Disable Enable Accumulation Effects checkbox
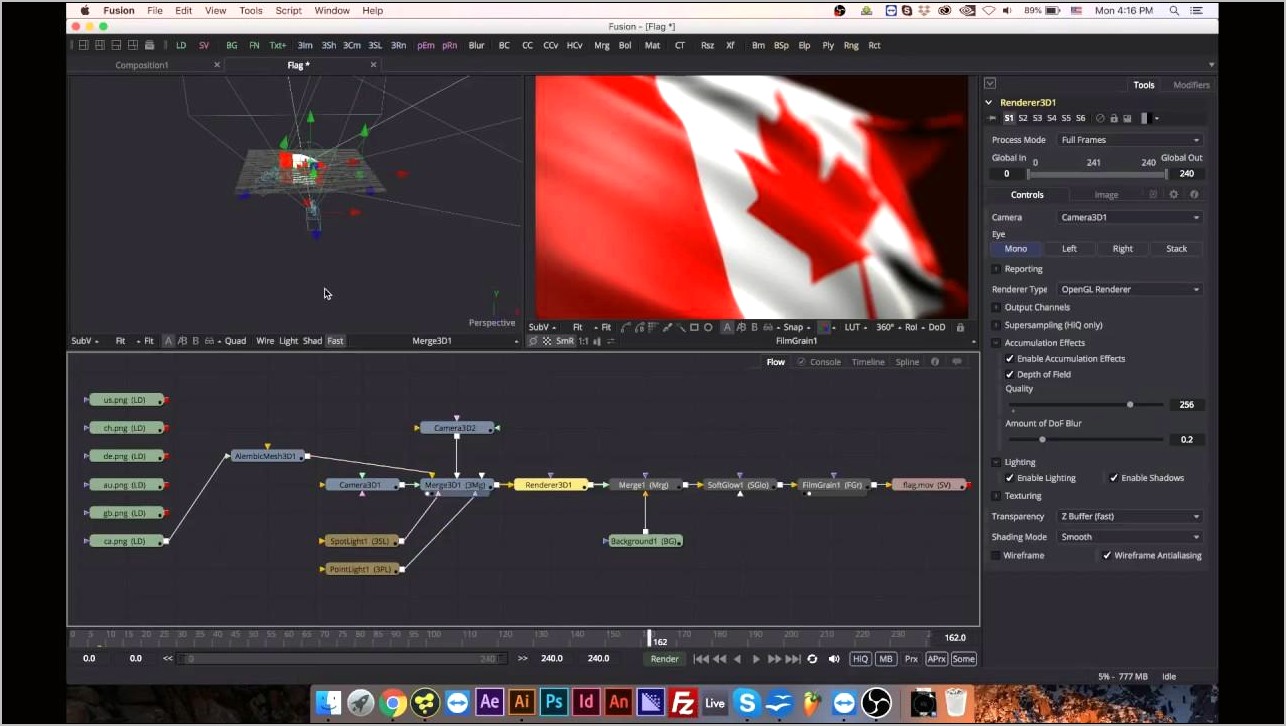The height and width of the screenshot is (726, 1286). click(1009, 359)
